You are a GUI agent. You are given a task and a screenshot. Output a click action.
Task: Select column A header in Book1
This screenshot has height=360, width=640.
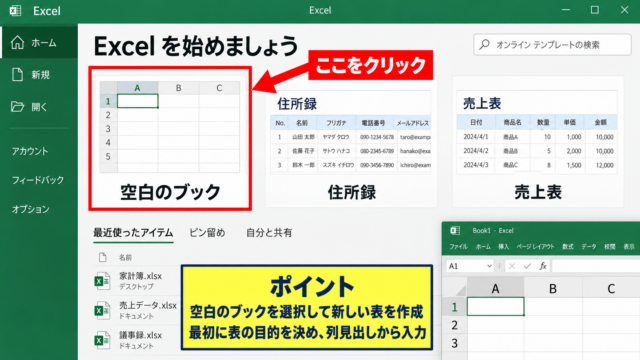click(495, 288)
